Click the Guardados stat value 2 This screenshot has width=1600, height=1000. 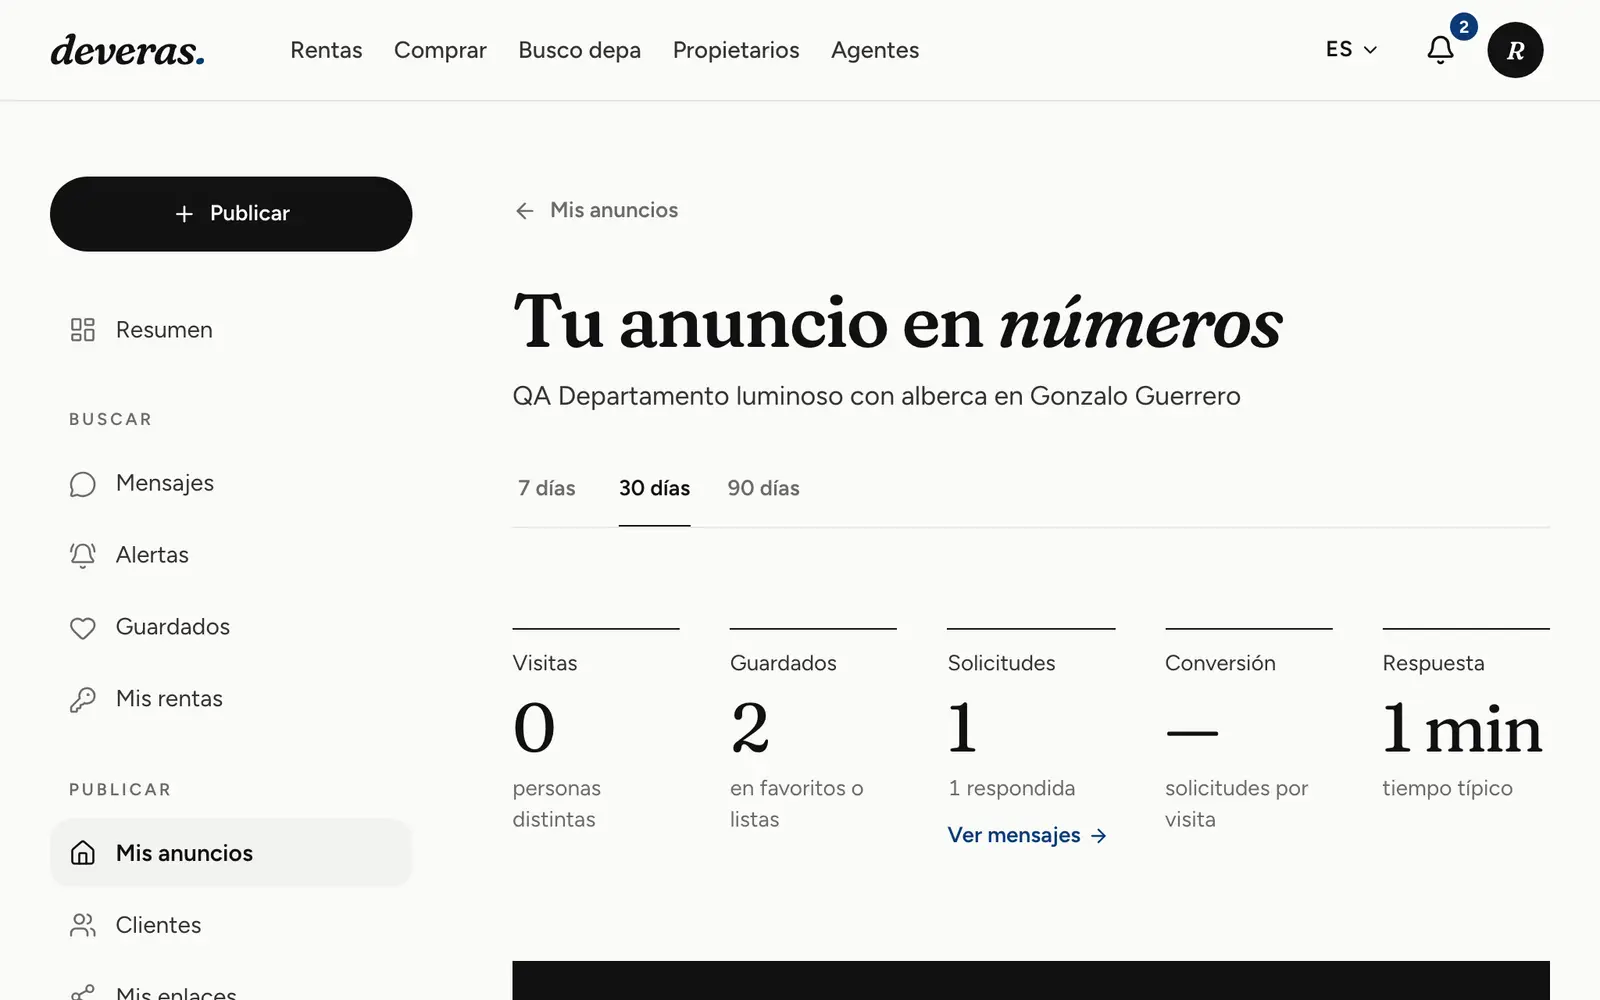click(x=750, y=728)
